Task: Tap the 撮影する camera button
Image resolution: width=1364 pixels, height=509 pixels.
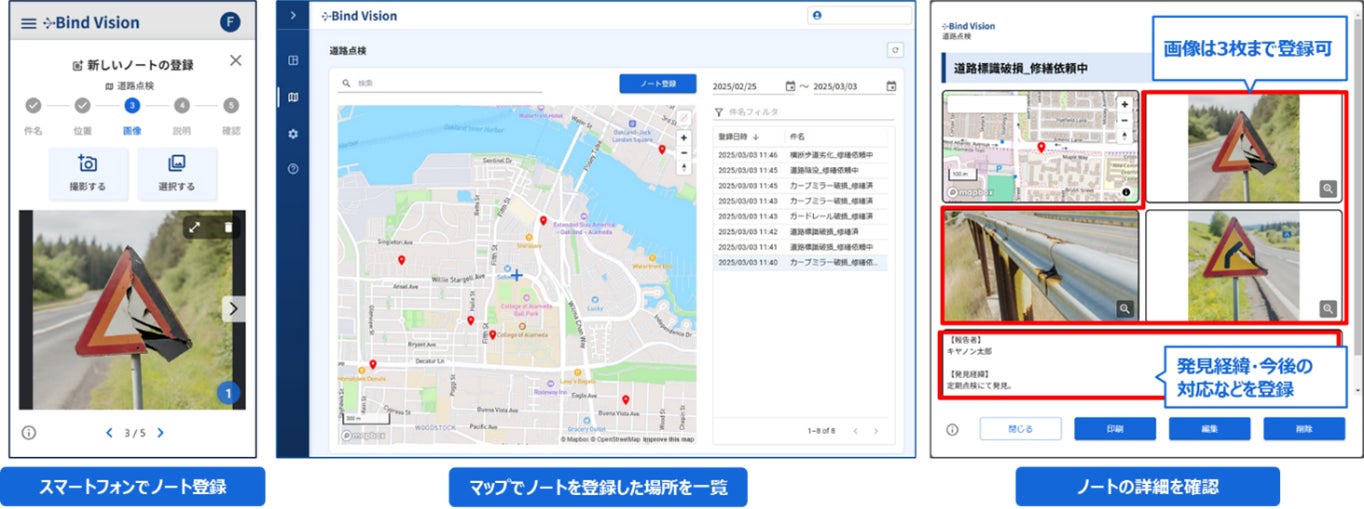Action: coord(88,174)
